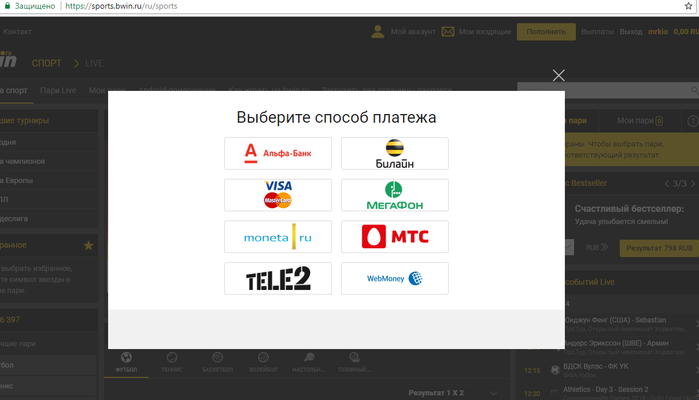Viewport: 699px width, 400px height.
Task: Go to next Bestseller slide
Action: click(693, 184)
